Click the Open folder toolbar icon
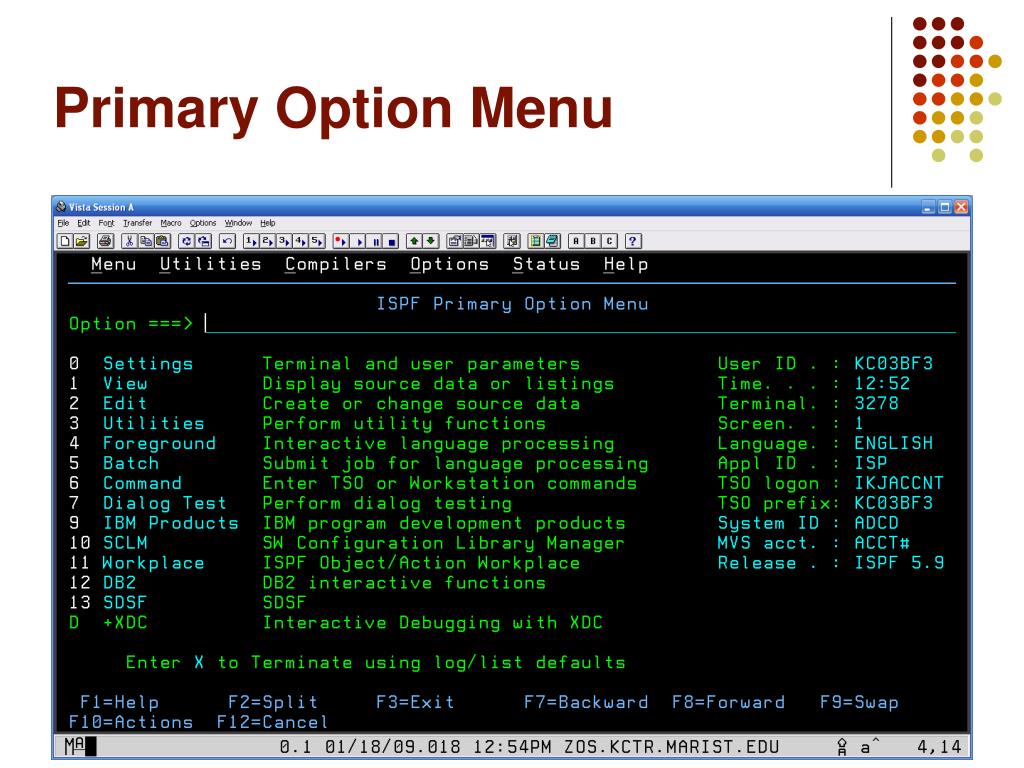Image resolution: width=1024 pixels, height=768 pixels. (x=82, y=242)
